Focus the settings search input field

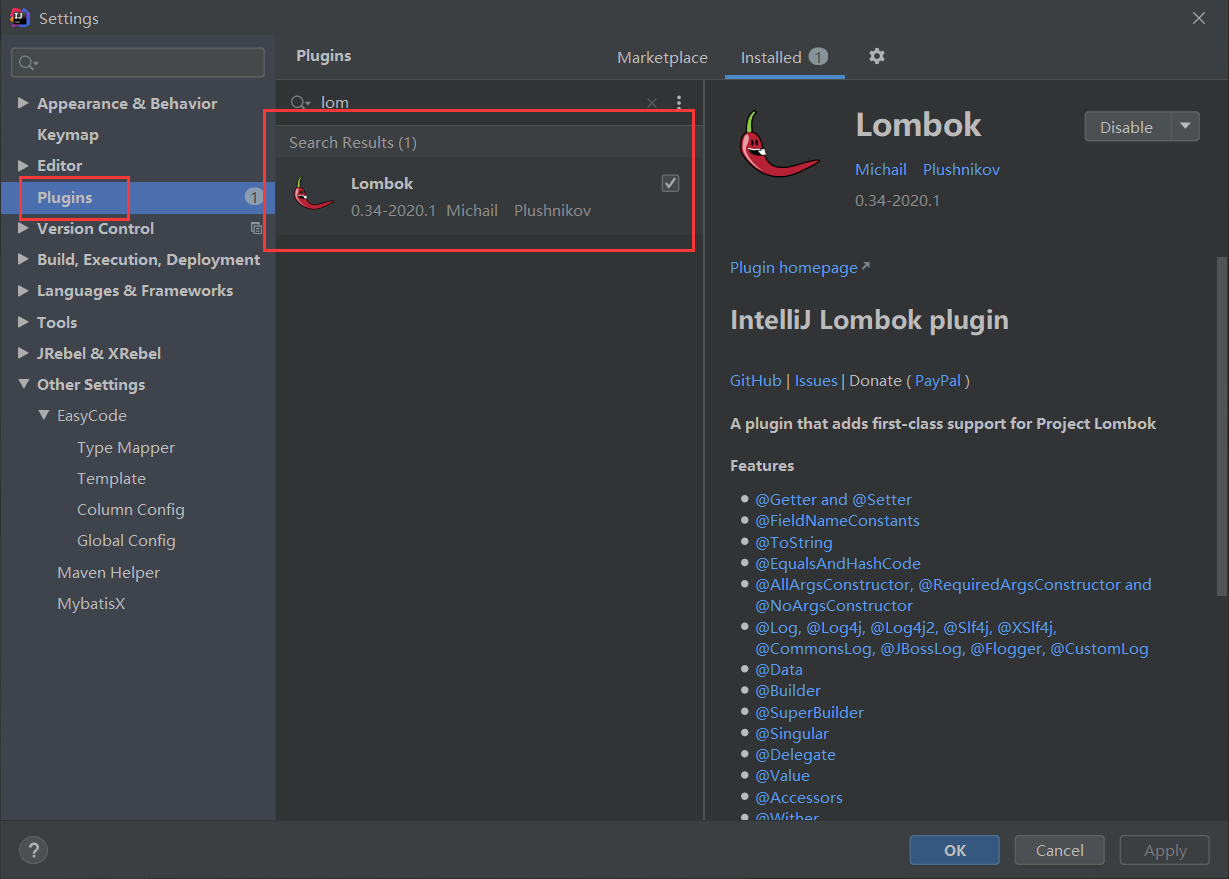[x=138, y=62]
